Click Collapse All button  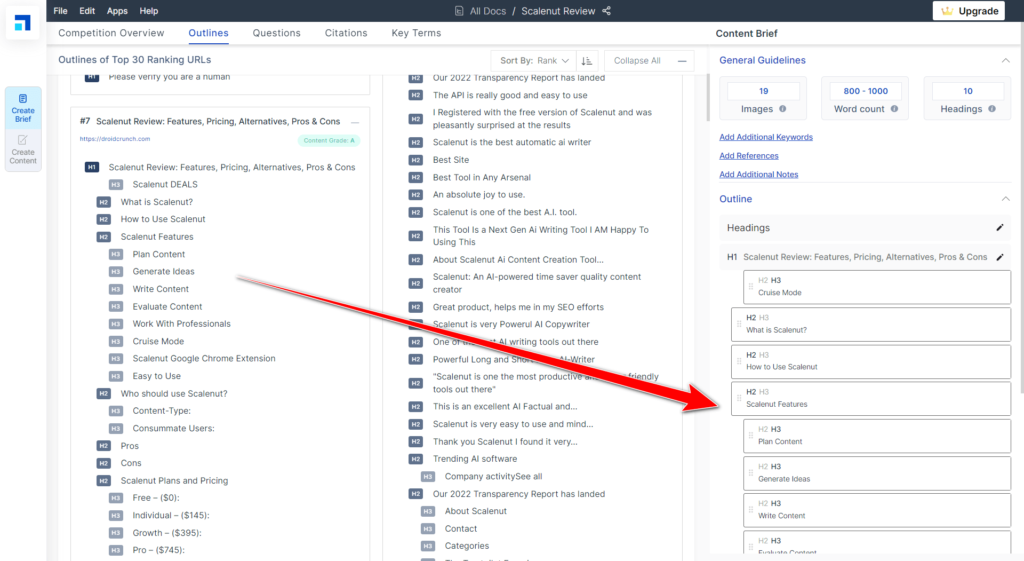pos(649,61)
